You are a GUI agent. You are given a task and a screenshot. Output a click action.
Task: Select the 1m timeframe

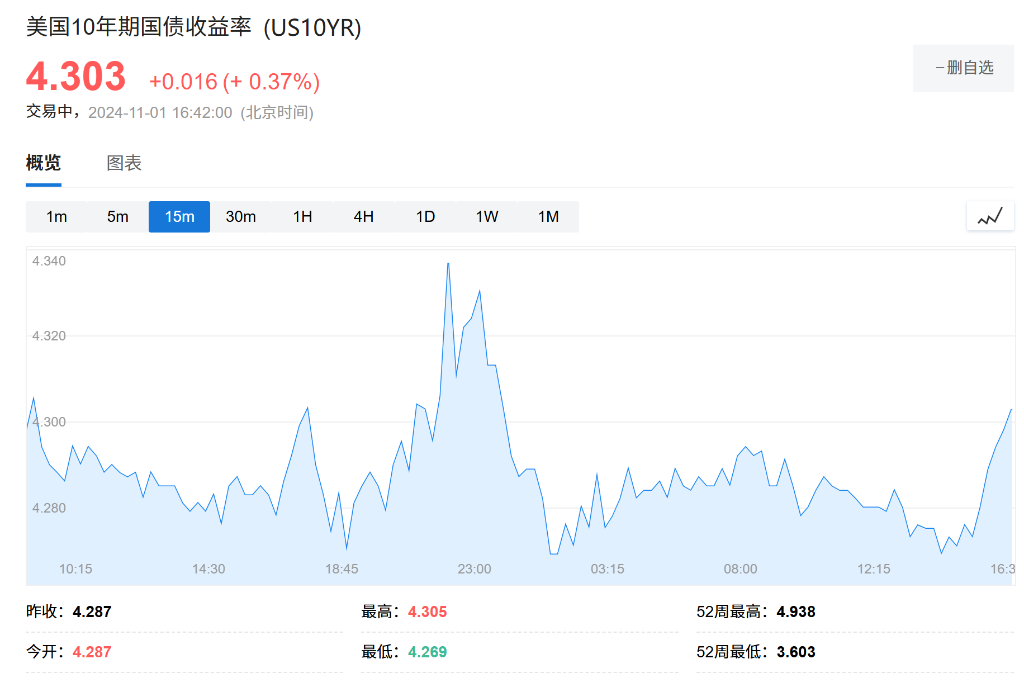point(56,216)
